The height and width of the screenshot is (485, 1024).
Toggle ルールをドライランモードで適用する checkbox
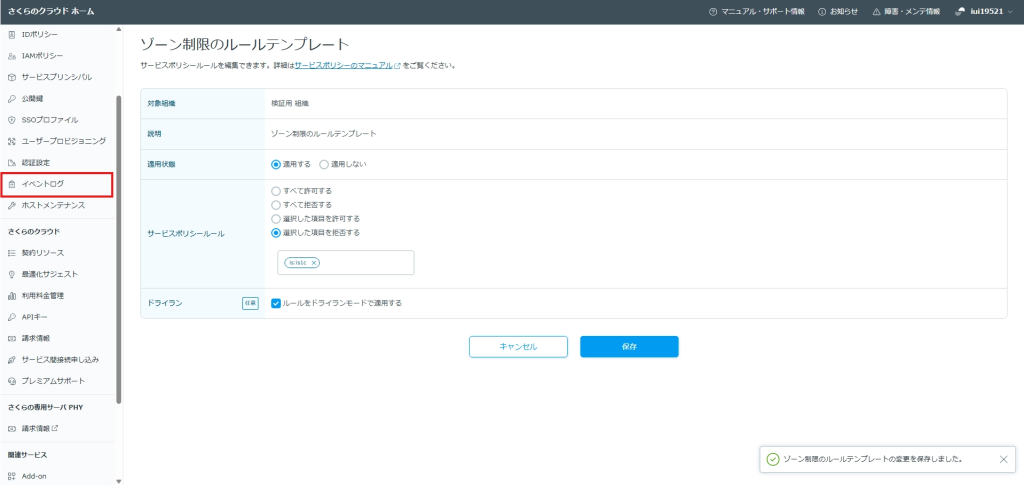(276, 303)
